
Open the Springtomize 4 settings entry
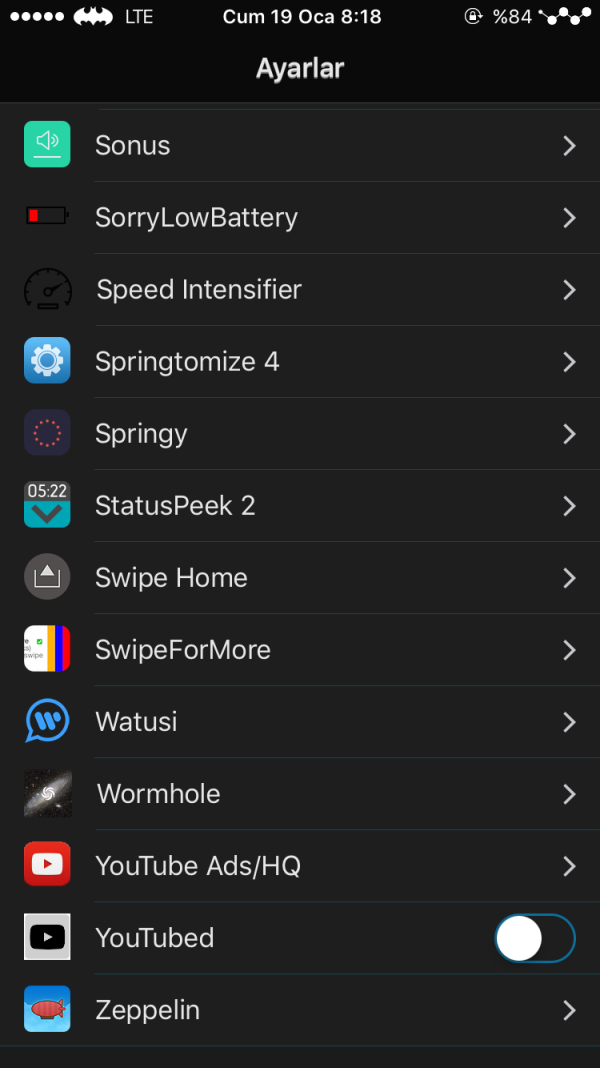click(x=187, y=362)
